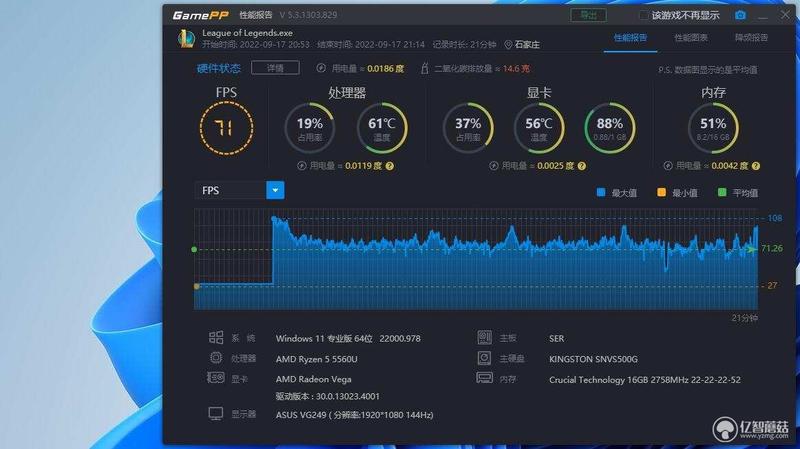The width and height of the screenshot is (800, 449).
Task: Click the 内存 RAM icon in the info list
Action: (485, 378)
